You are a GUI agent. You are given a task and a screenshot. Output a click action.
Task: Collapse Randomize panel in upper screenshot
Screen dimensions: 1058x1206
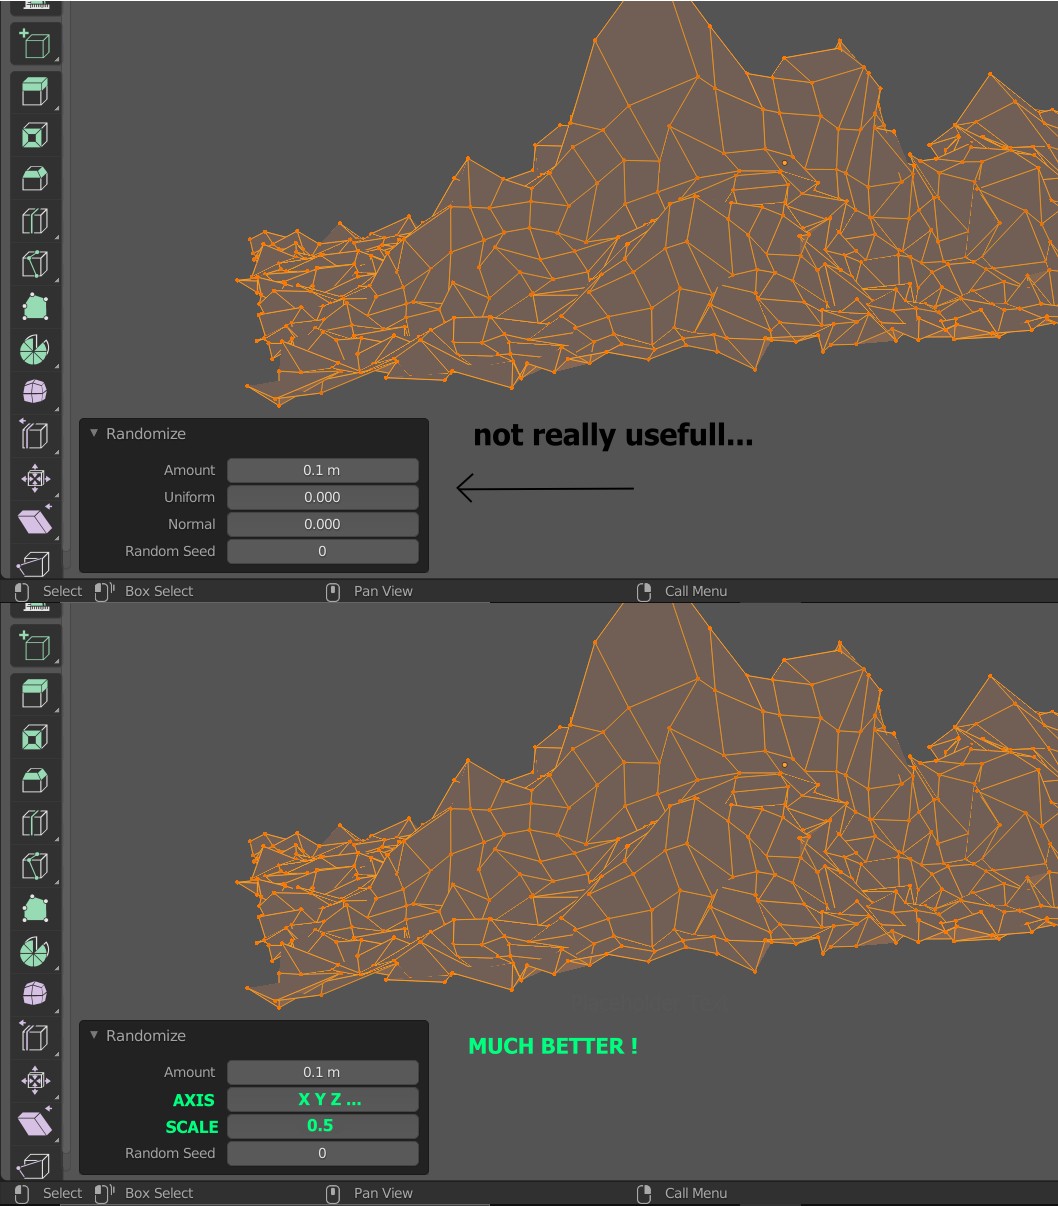pos(94,433)
